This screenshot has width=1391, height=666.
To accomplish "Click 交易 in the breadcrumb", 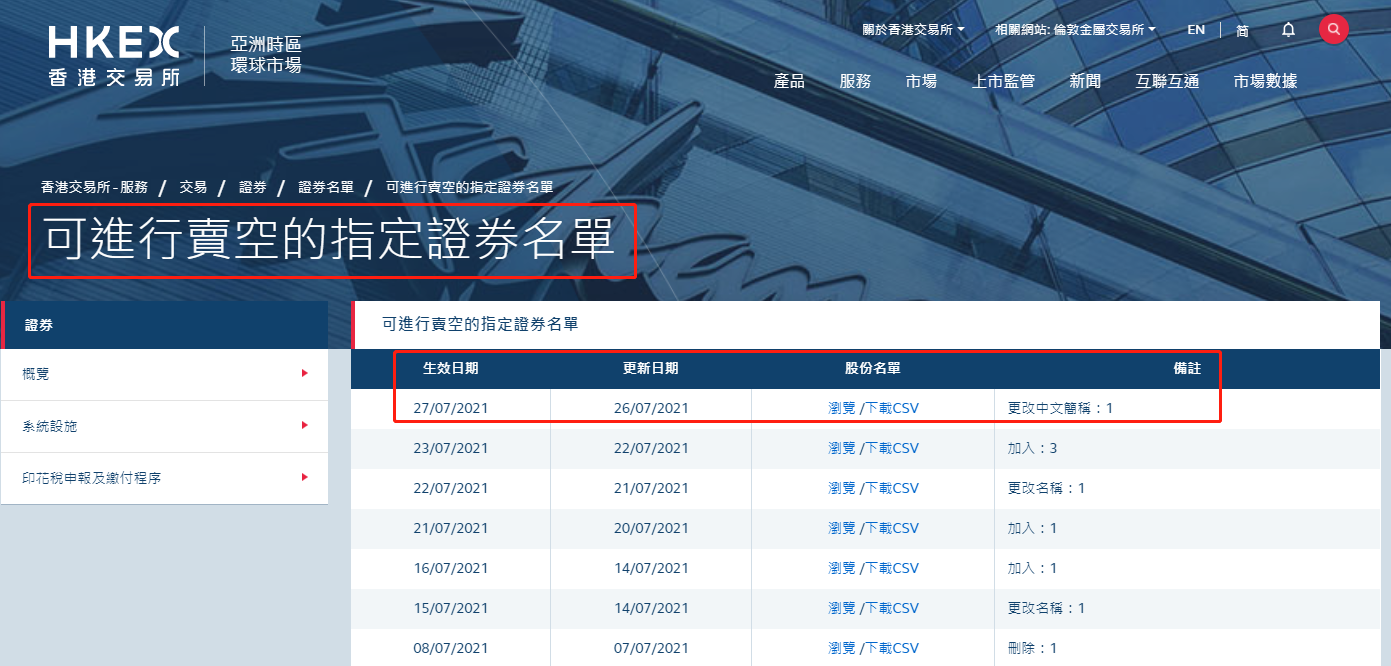I will pos(193,187).
